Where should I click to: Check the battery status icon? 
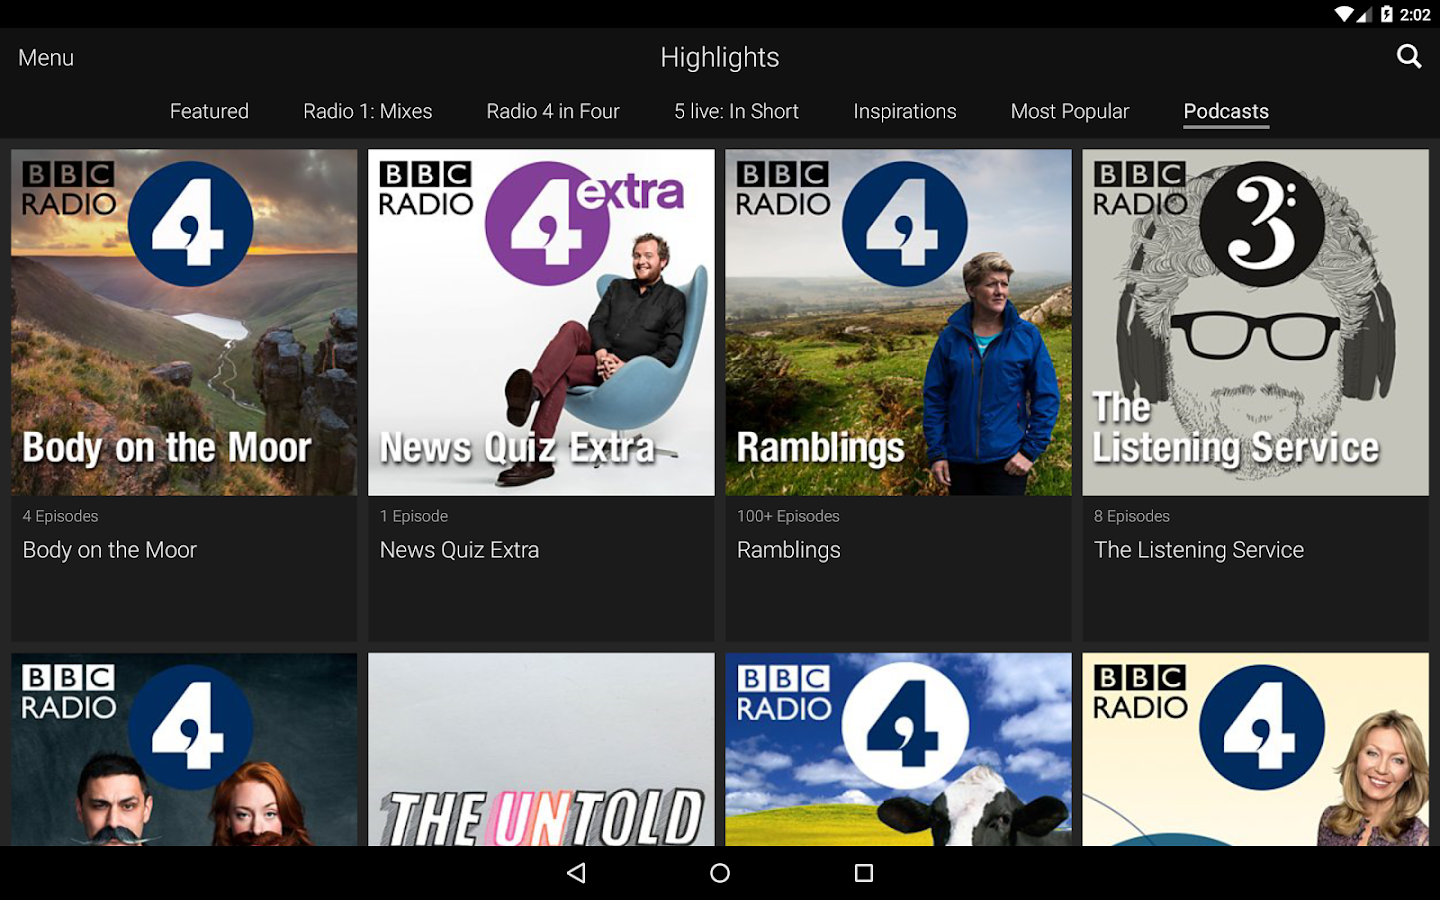click(x=1387, y=14)
